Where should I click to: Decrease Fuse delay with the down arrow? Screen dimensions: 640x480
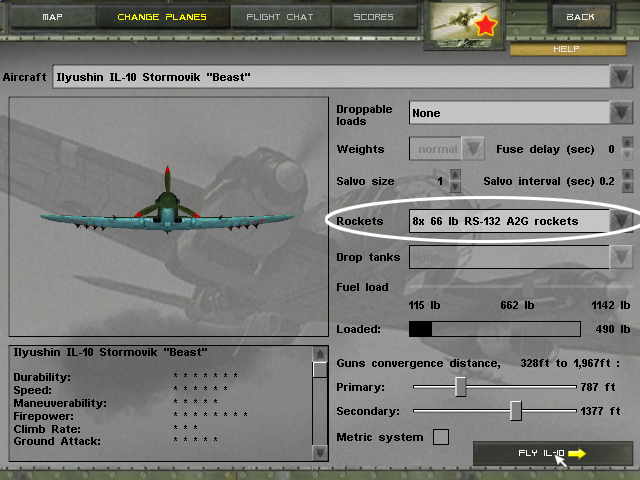[627, 154]
